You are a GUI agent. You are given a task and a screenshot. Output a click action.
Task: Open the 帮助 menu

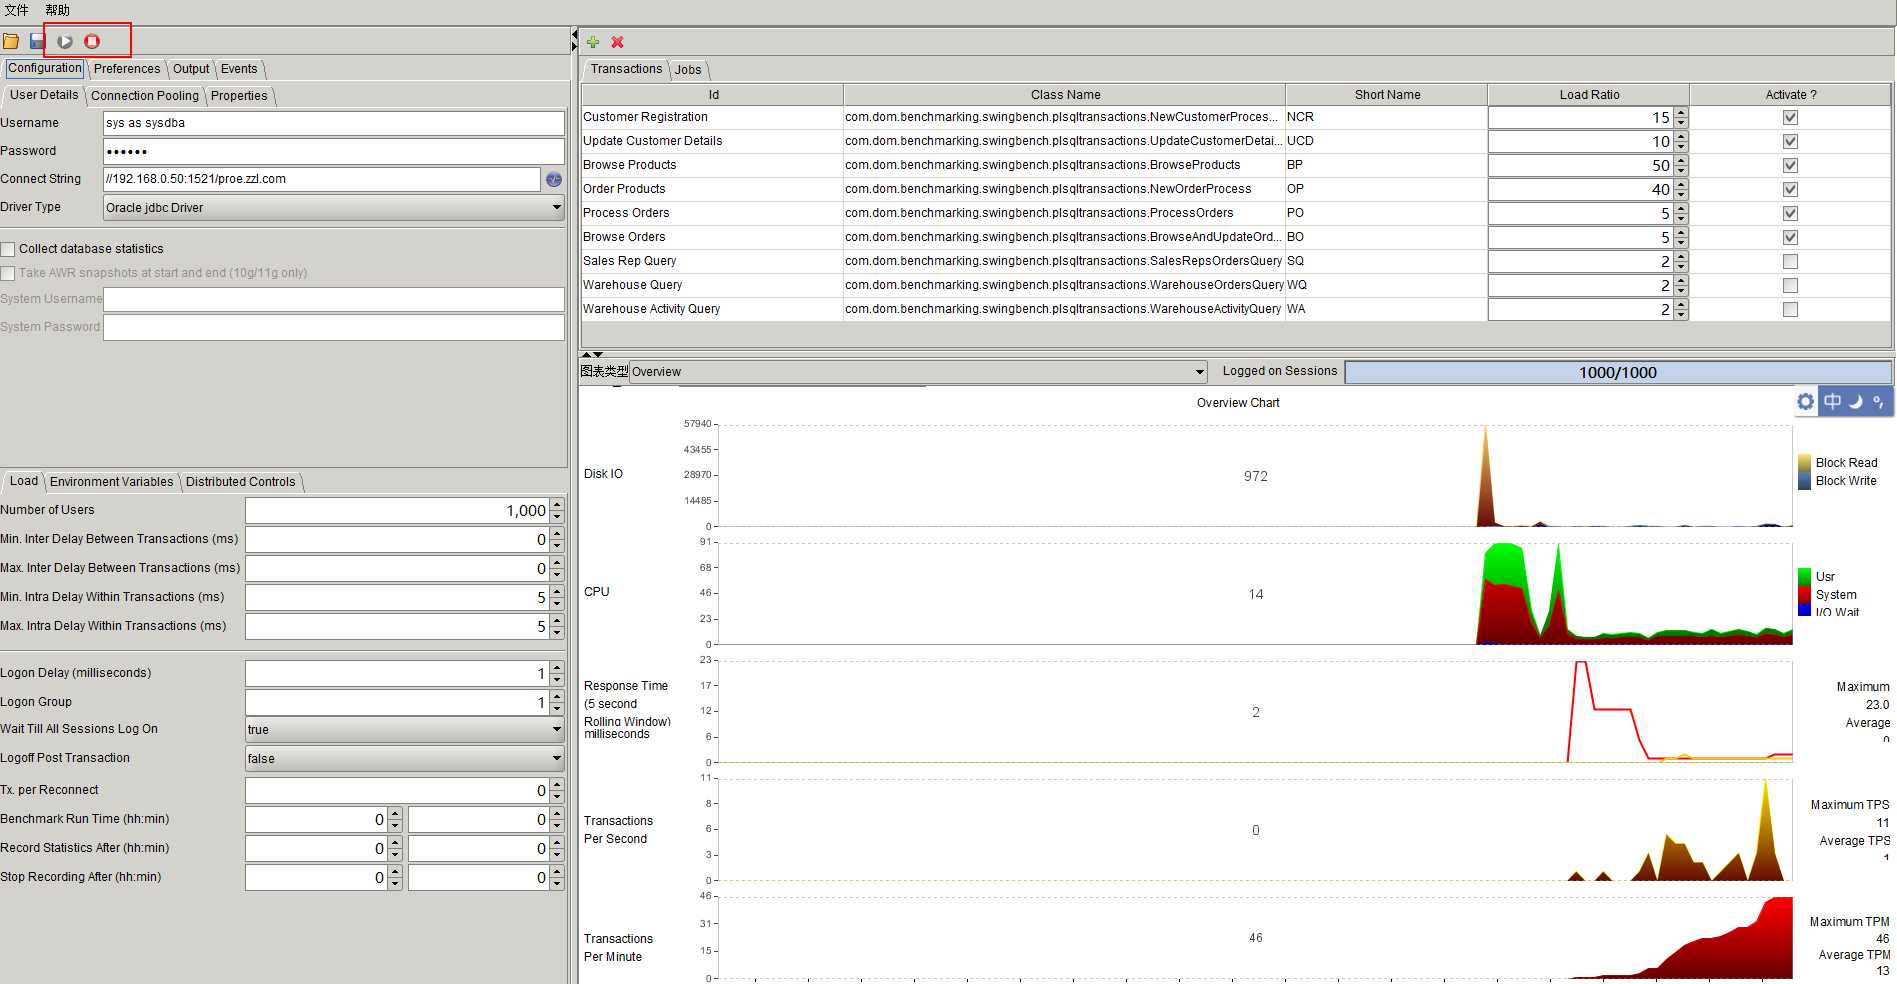tap(57, 10)
